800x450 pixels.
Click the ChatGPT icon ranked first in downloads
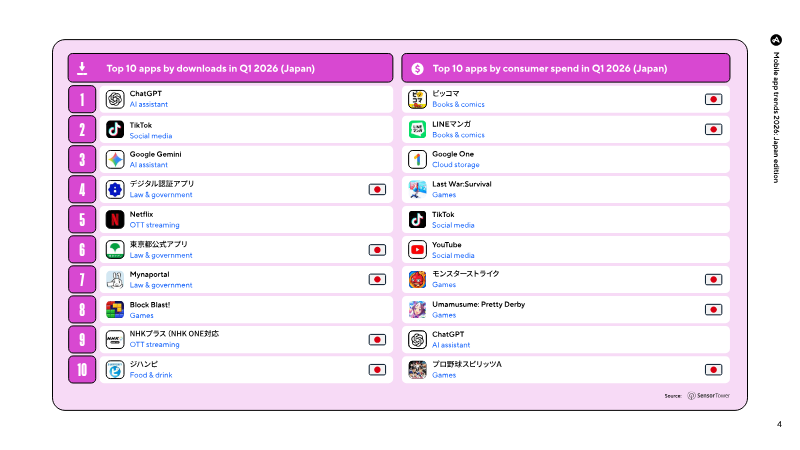point(115,99)
